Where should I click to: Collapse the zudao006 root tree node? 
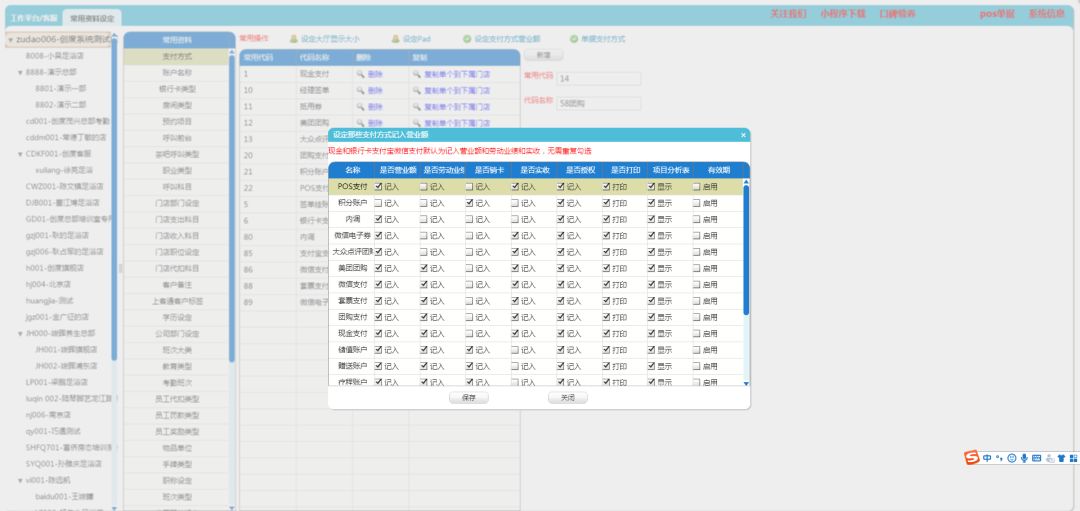tap(10, 40)
